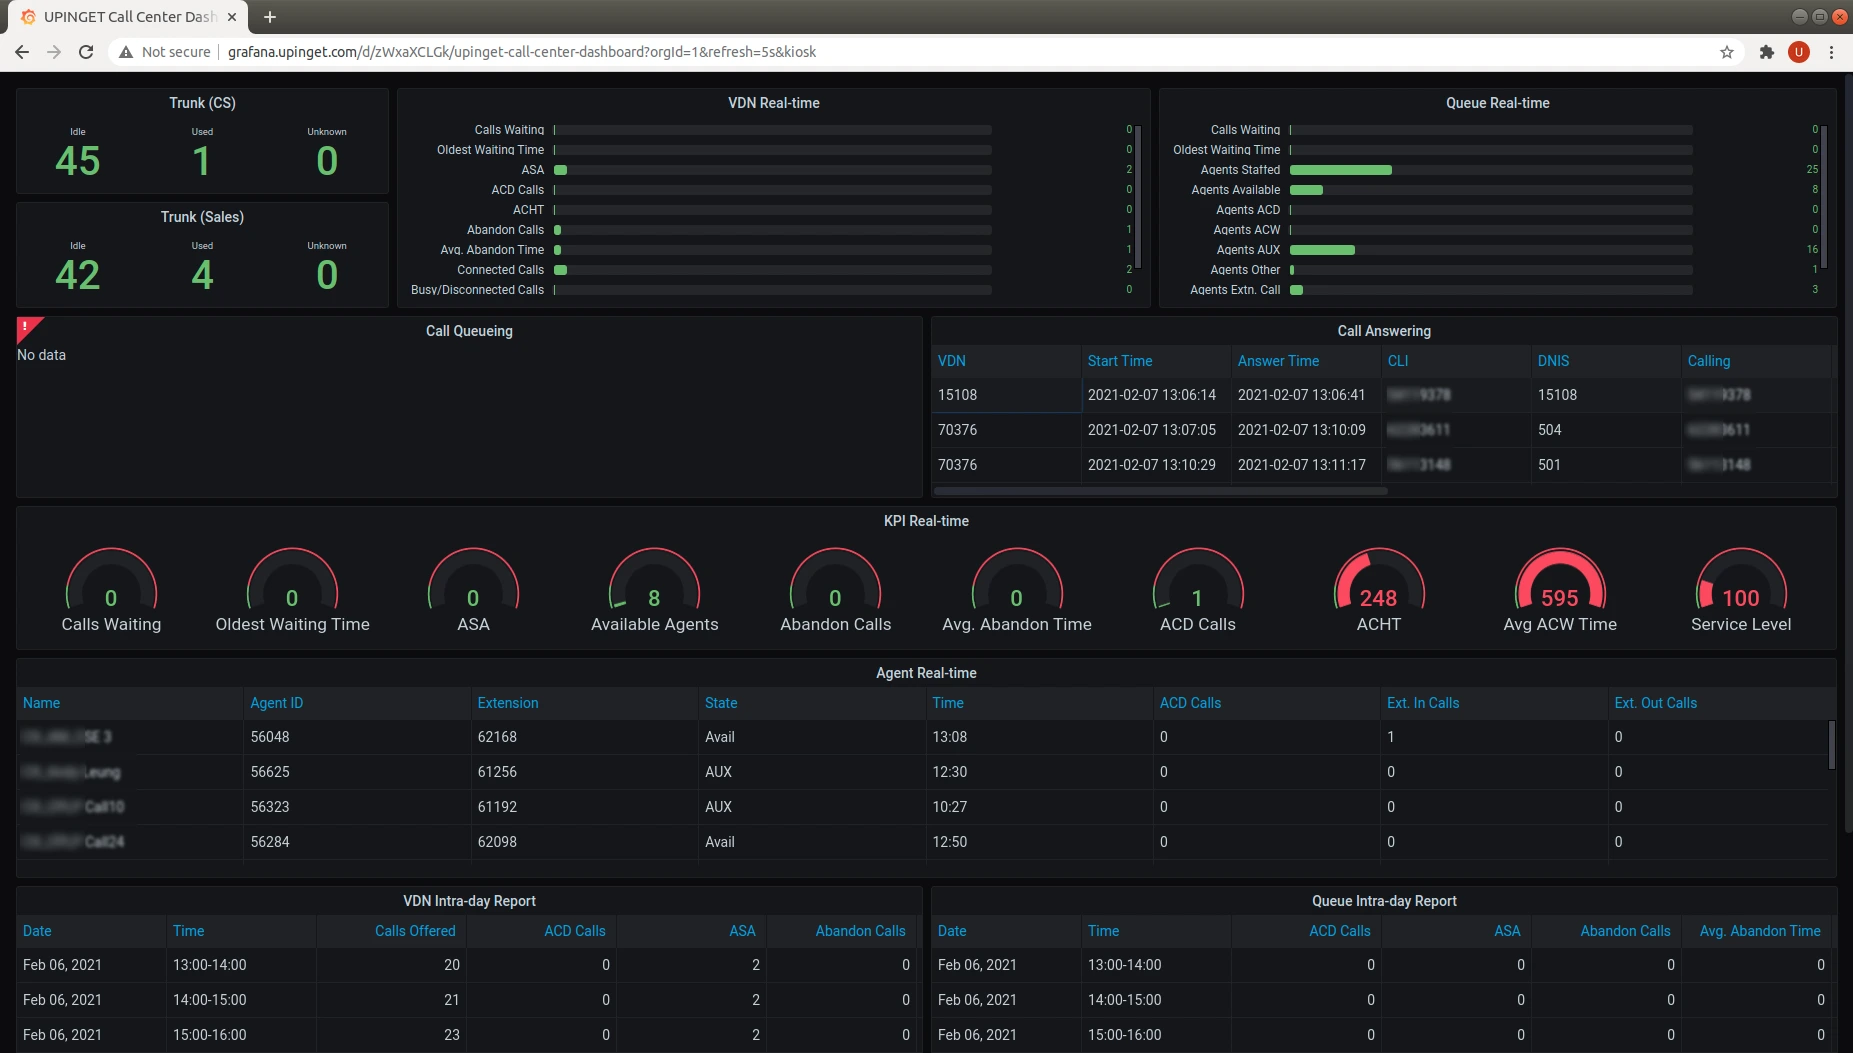
Task: Sort VDN Intra-day Report by Calls Offered
Action: point(415,931)
